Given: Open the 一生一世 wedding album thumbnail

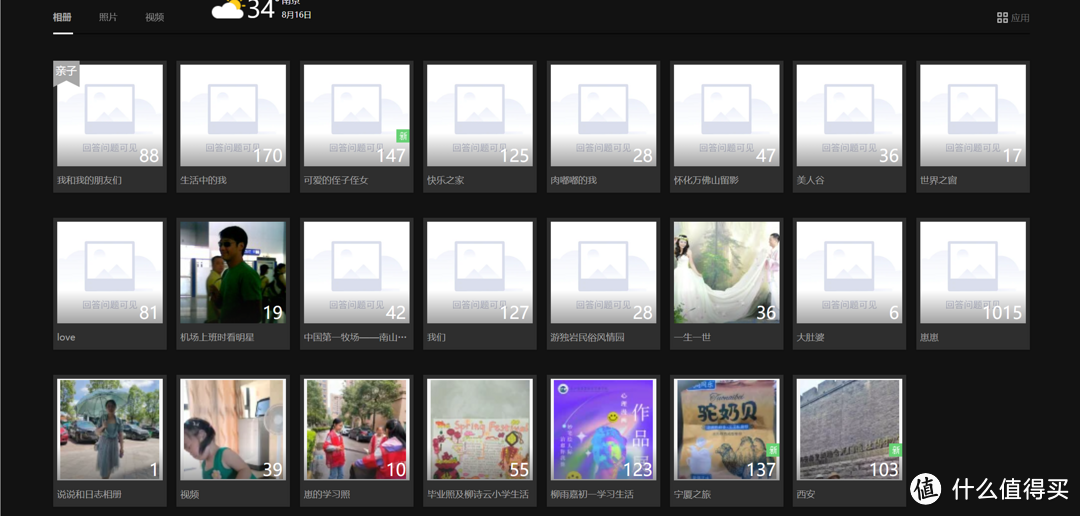Looking at the screenshot, I should pyautogui.click(x=725, y=272).
